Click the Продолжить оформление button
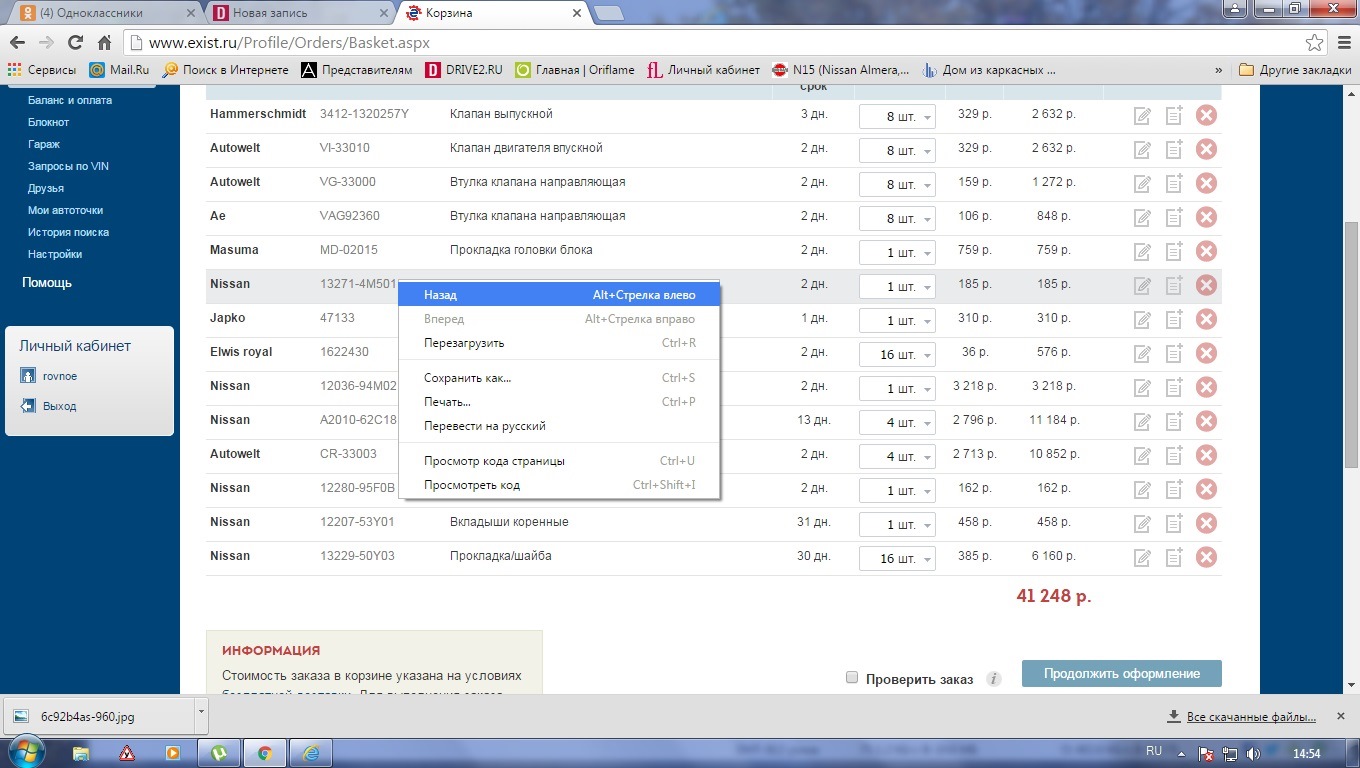Image resolution: width=1360 pixels, height=768 pixels. point(1122,673)
